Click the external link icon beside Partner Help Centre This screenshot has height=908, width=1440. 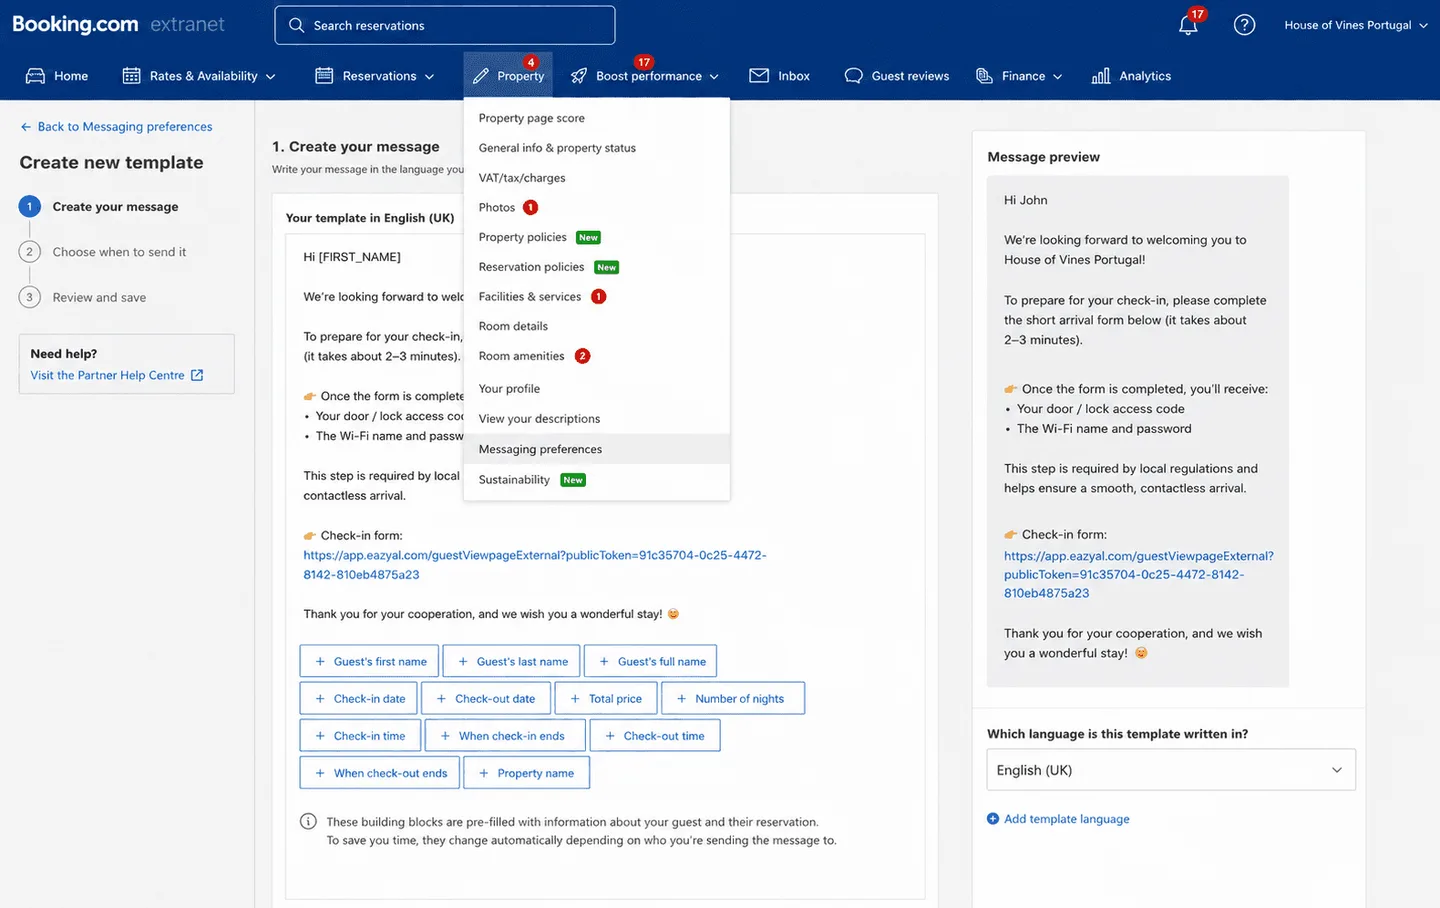click(197, 375)
